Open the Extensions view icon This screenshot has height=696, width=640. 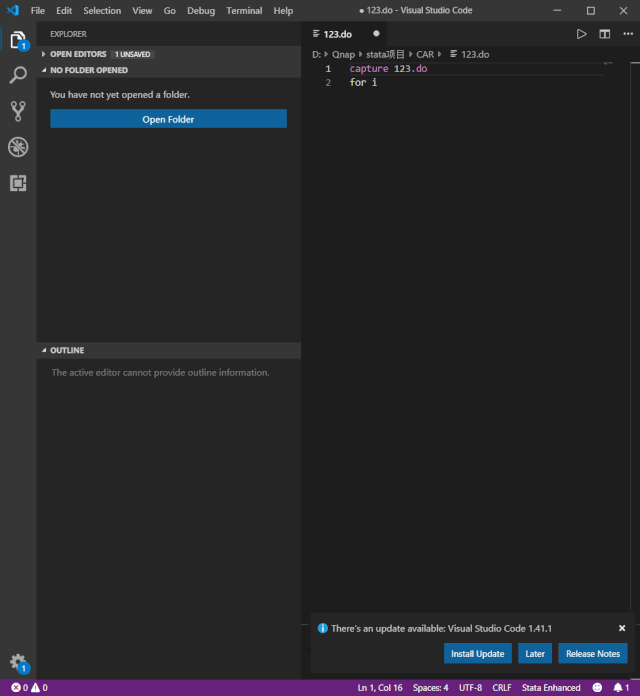pos(18,183)
